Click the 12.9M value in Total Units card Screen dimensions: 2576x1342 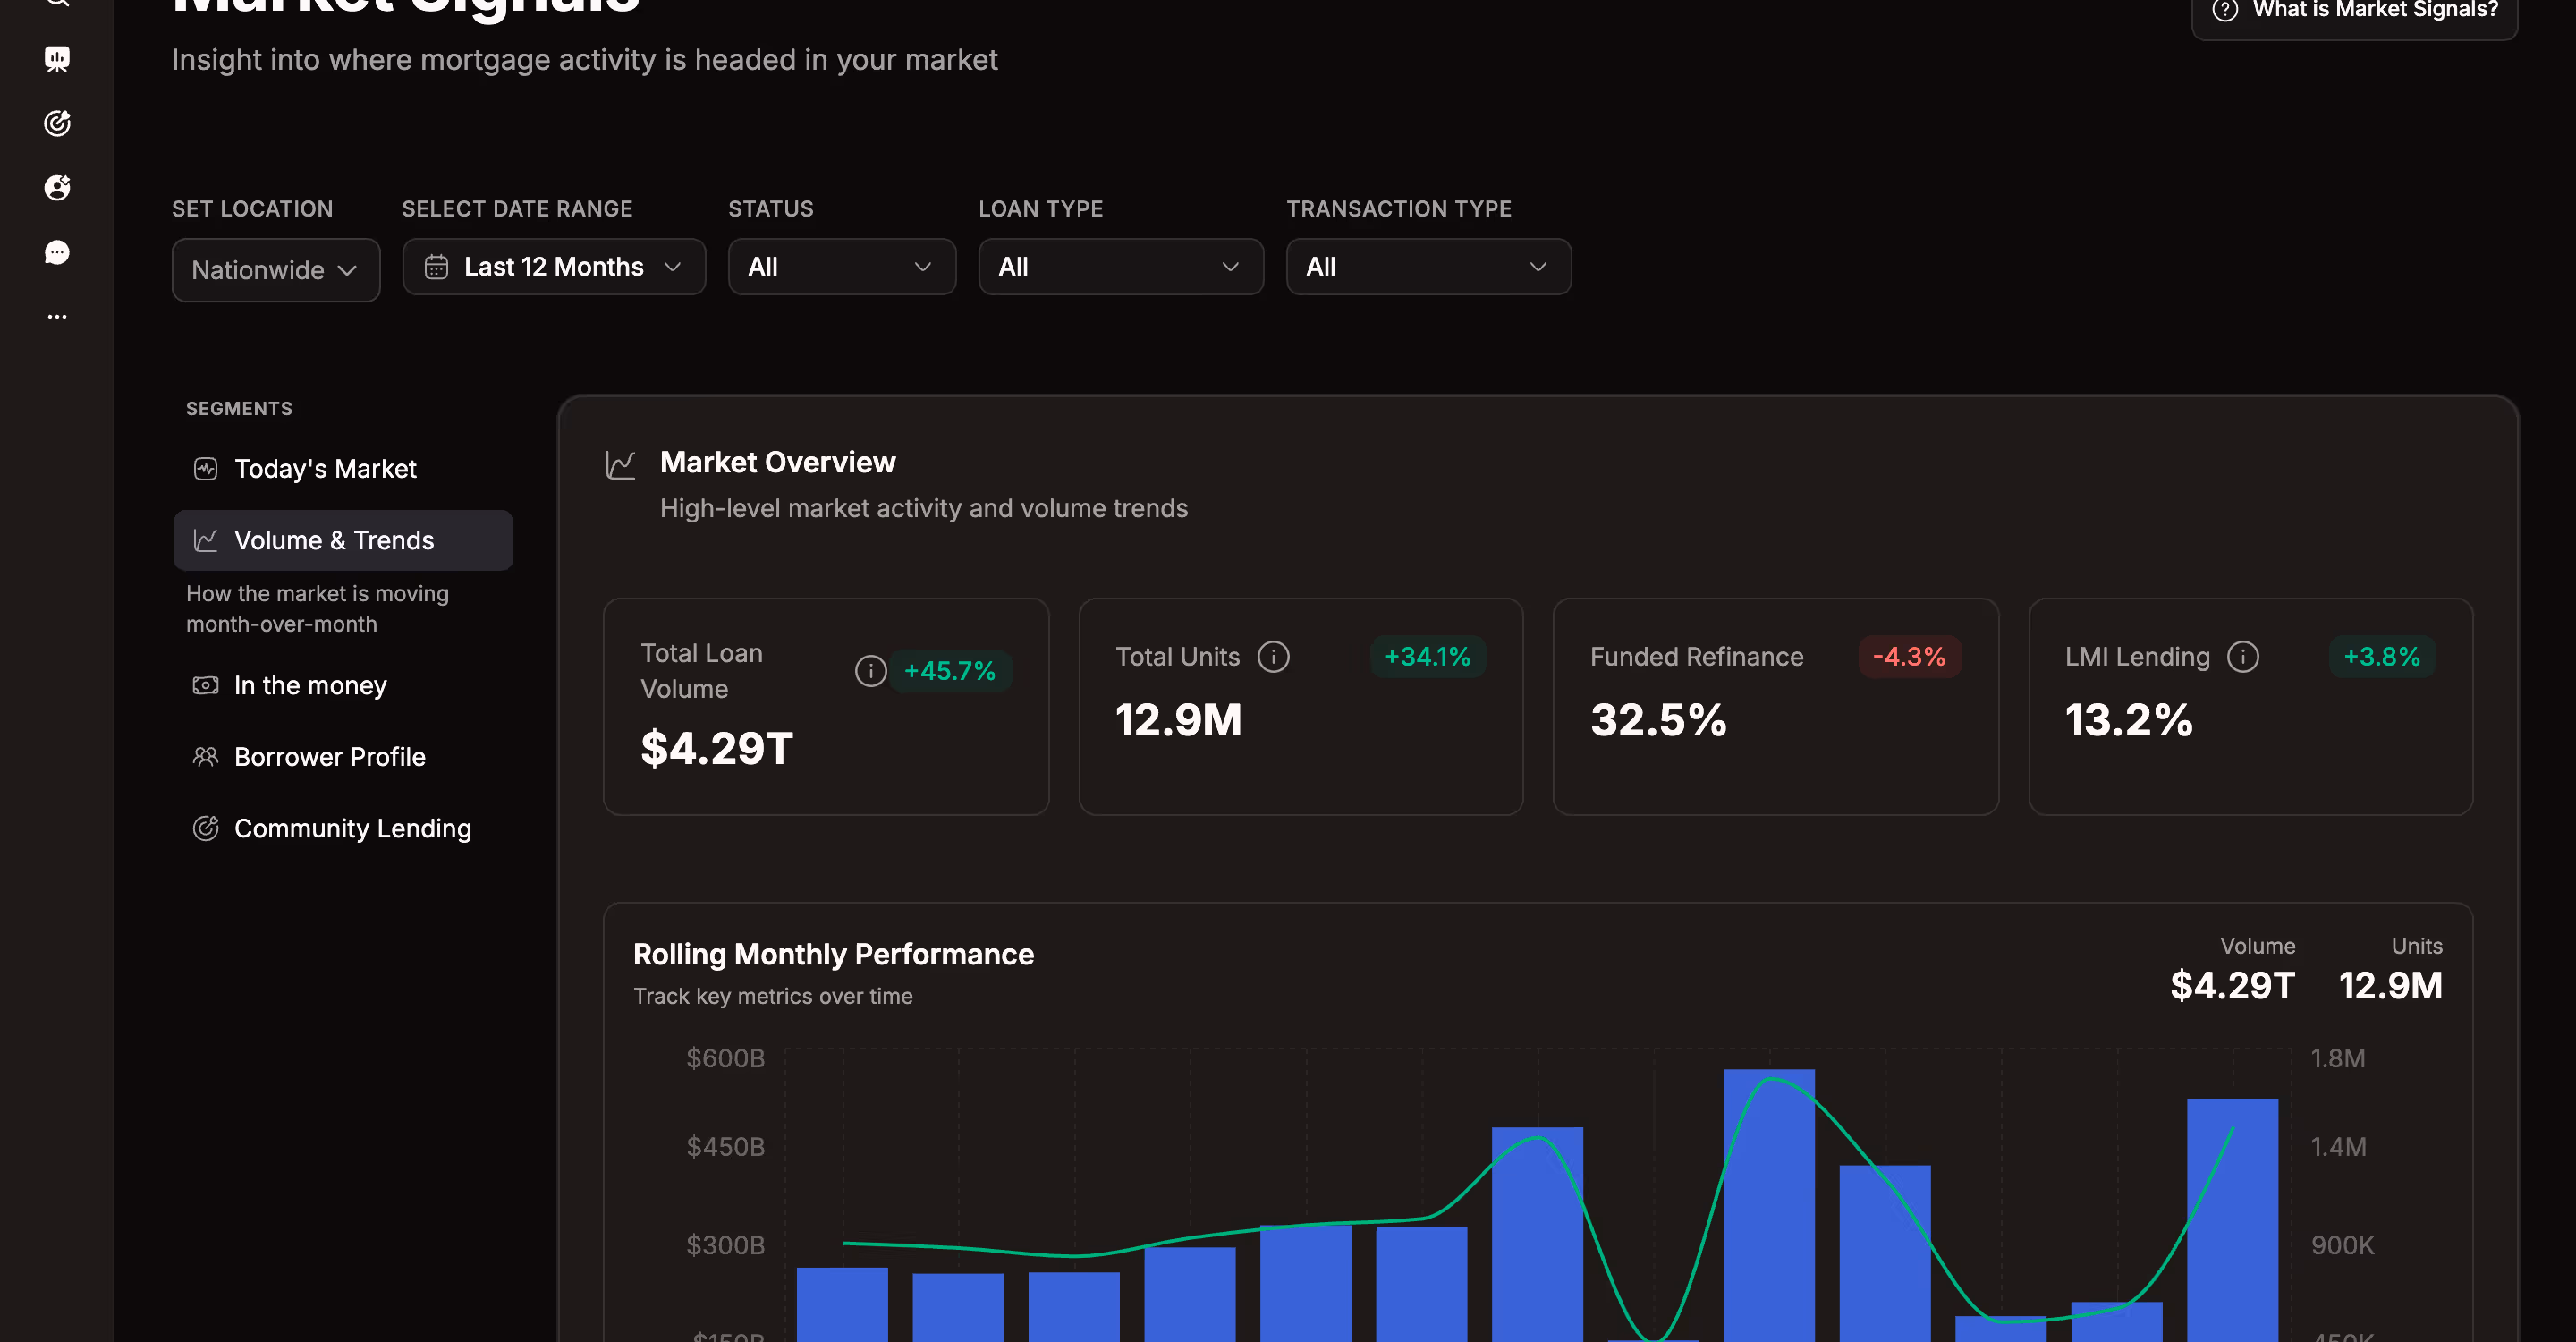pyautogui.click(x=1179, y=720)
